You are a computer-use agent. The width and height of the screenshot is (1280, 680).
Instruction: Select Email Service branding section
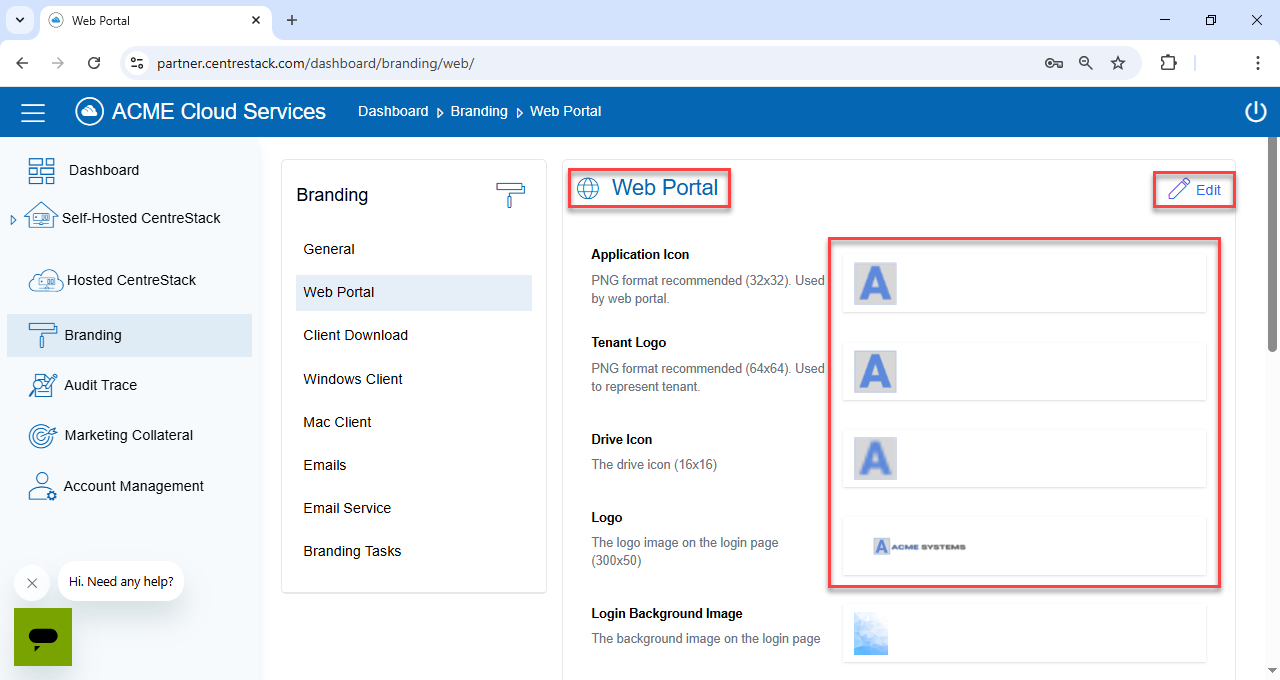tap(347, 508)
